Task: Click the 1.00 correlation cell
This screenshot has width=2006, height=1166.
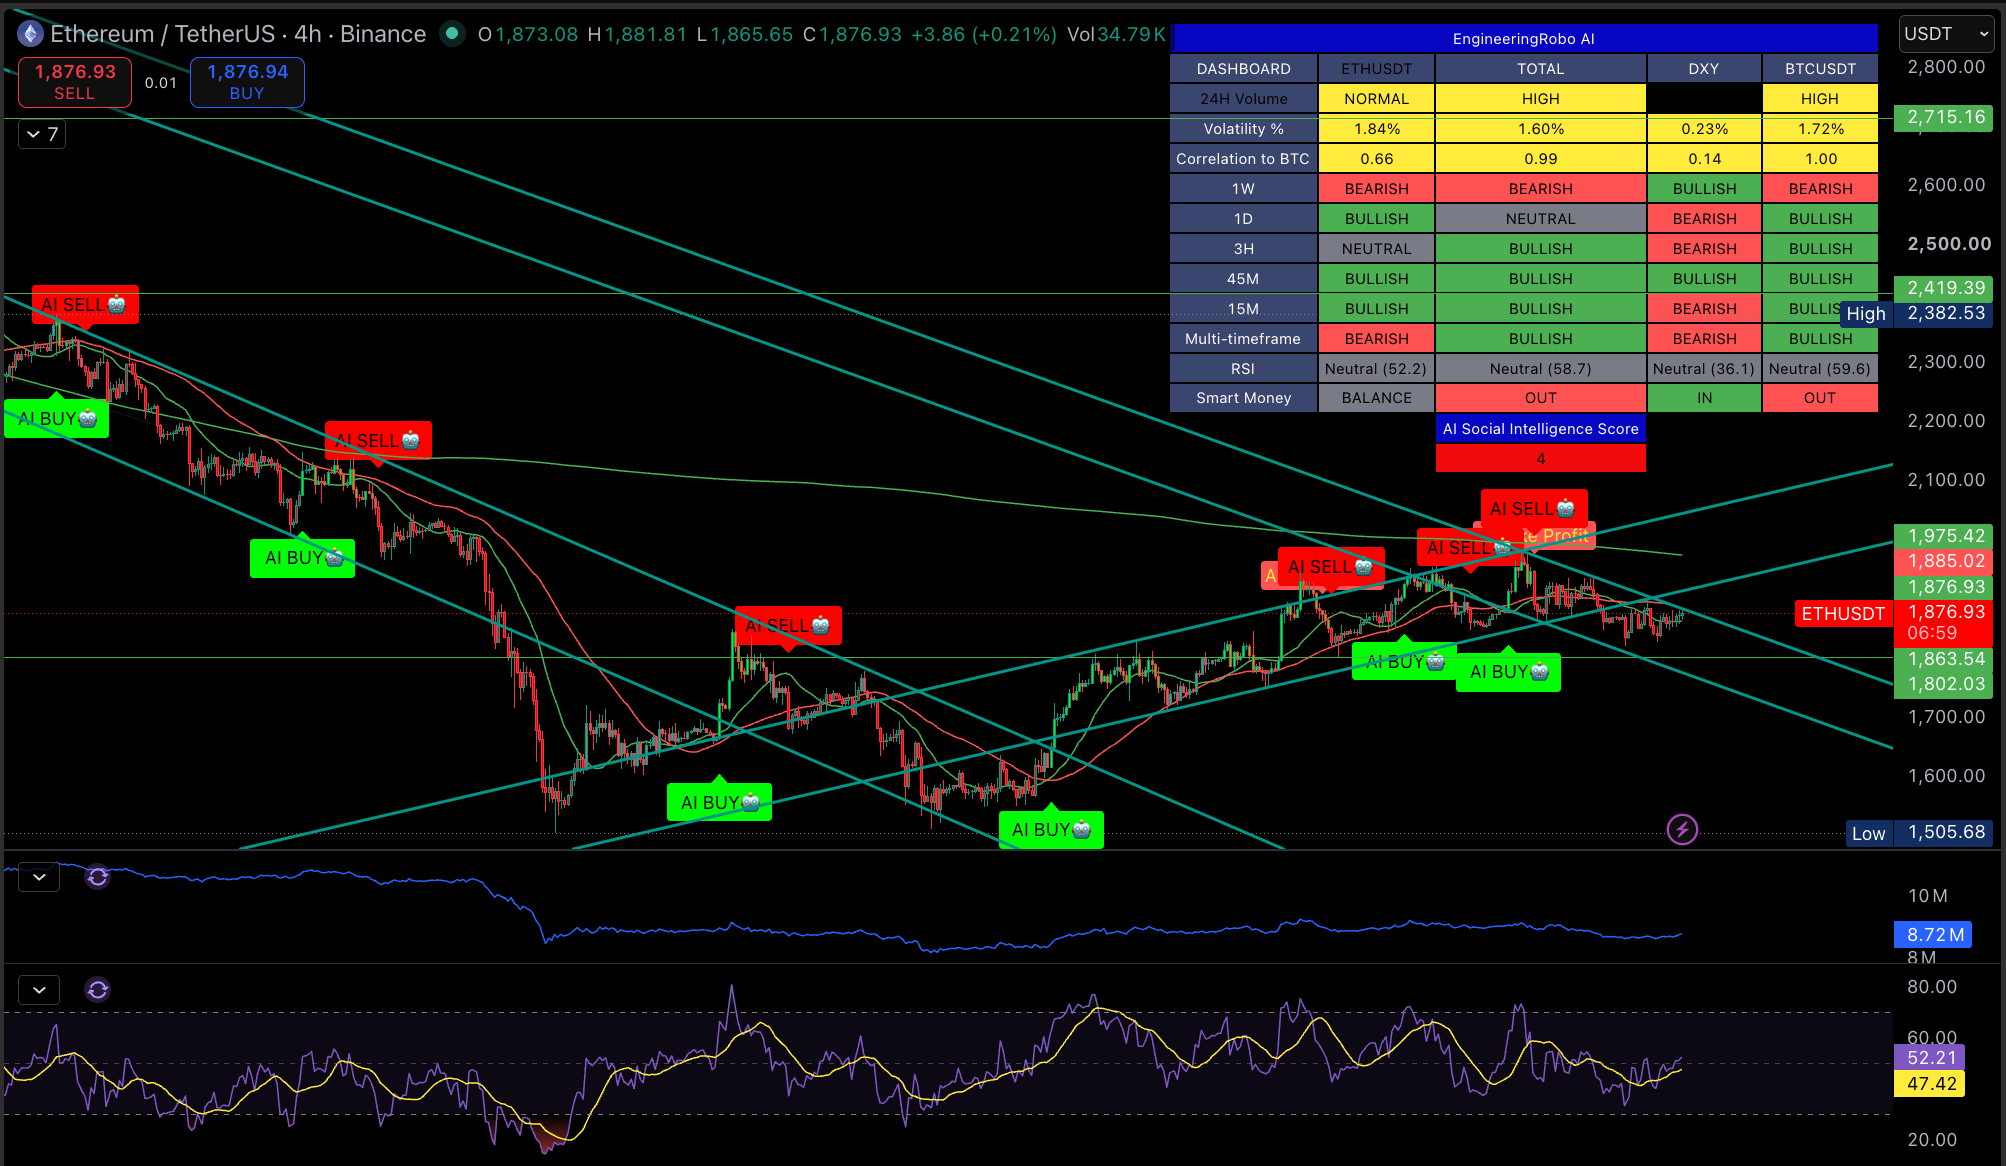Action: pyautogui.click(x=1820, y=159)
